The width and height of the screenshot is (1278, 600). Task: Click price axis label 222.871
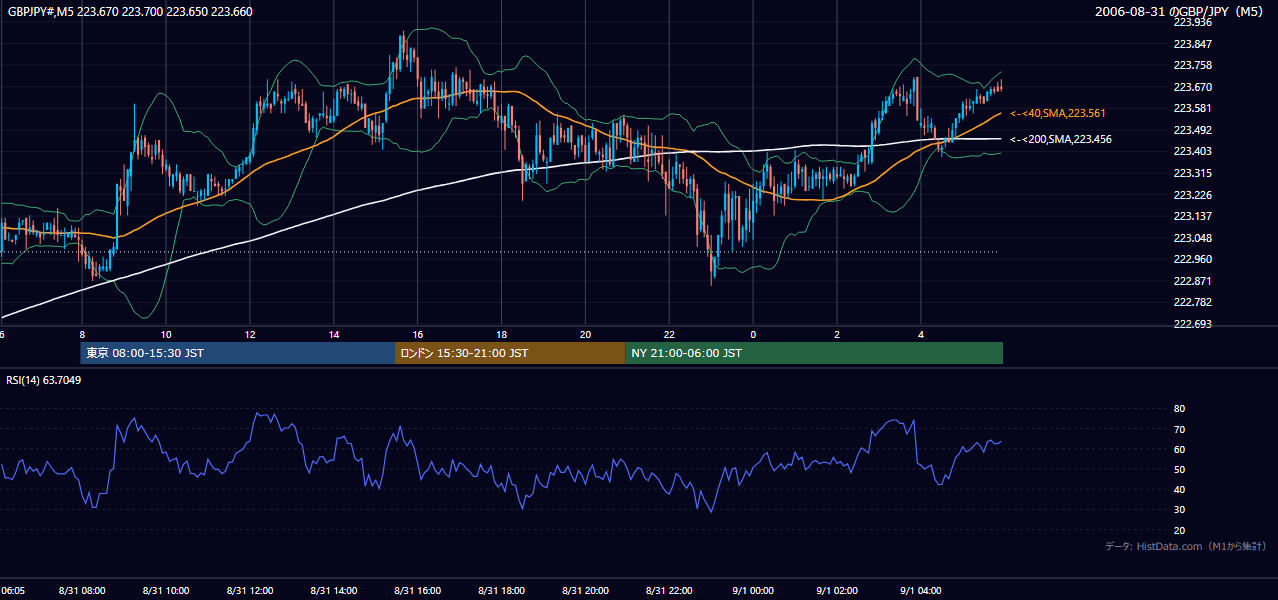pyautogui.click(x=1192, y=281)
